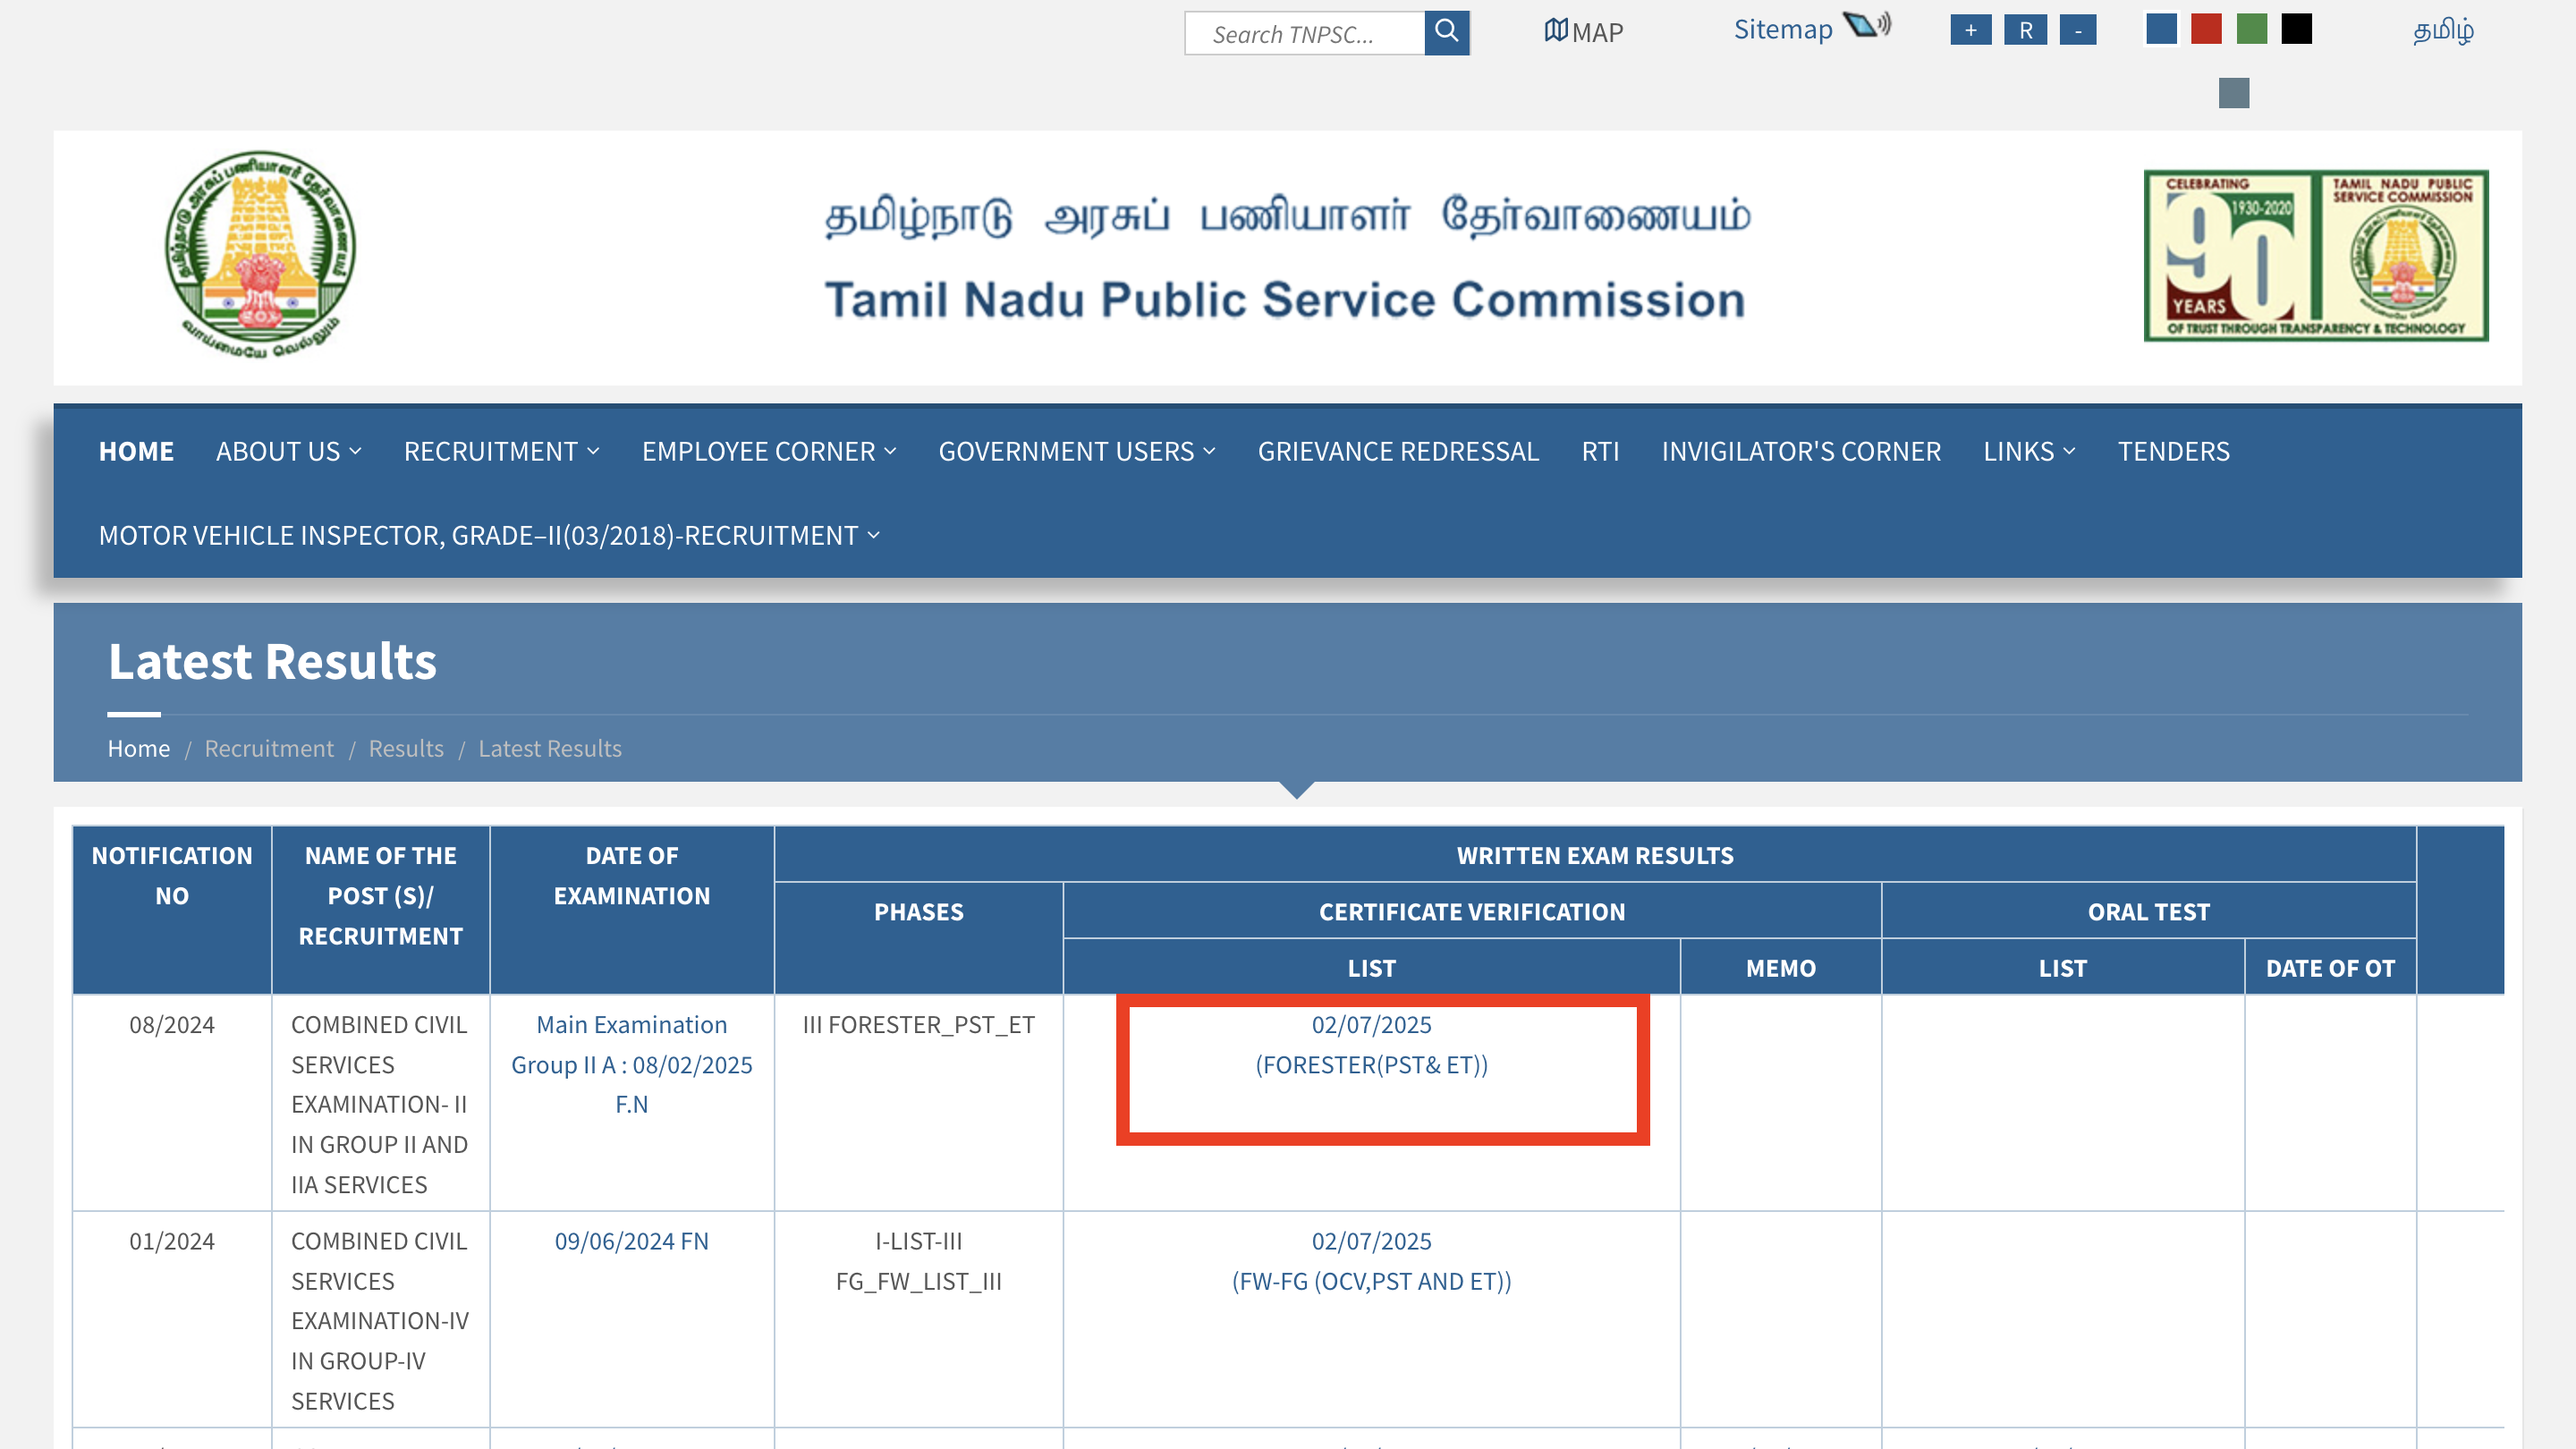Click the 90 years celebration logo
Screen dimensions: 2576x1449
2315,255
